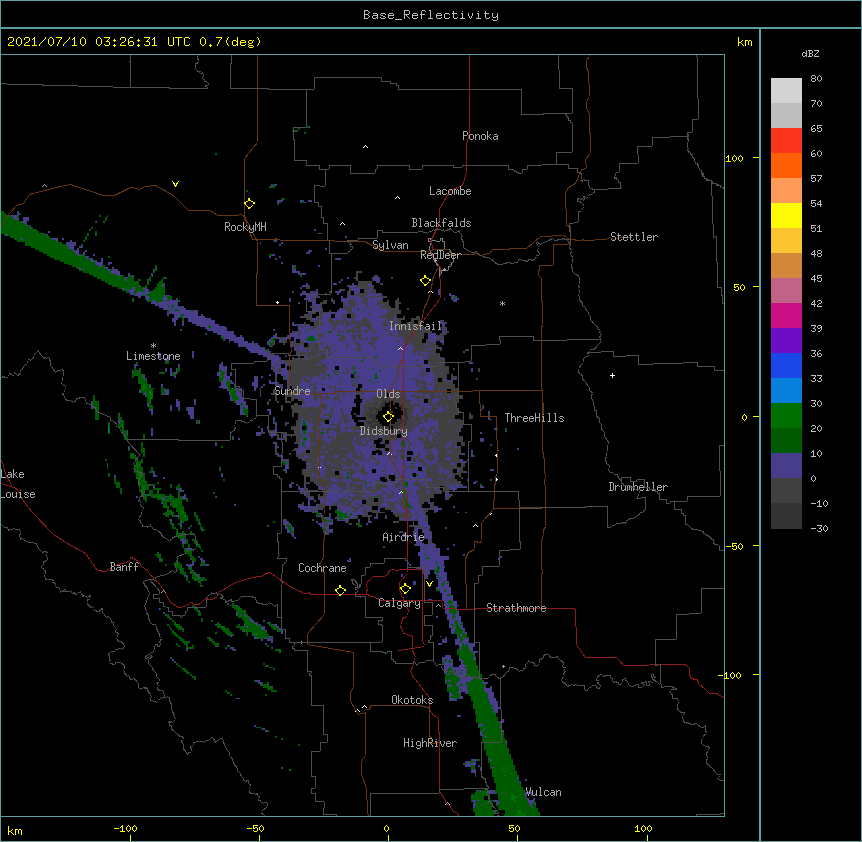
Task: Click the dBZ legend heading
Action: tap(810, 54)
